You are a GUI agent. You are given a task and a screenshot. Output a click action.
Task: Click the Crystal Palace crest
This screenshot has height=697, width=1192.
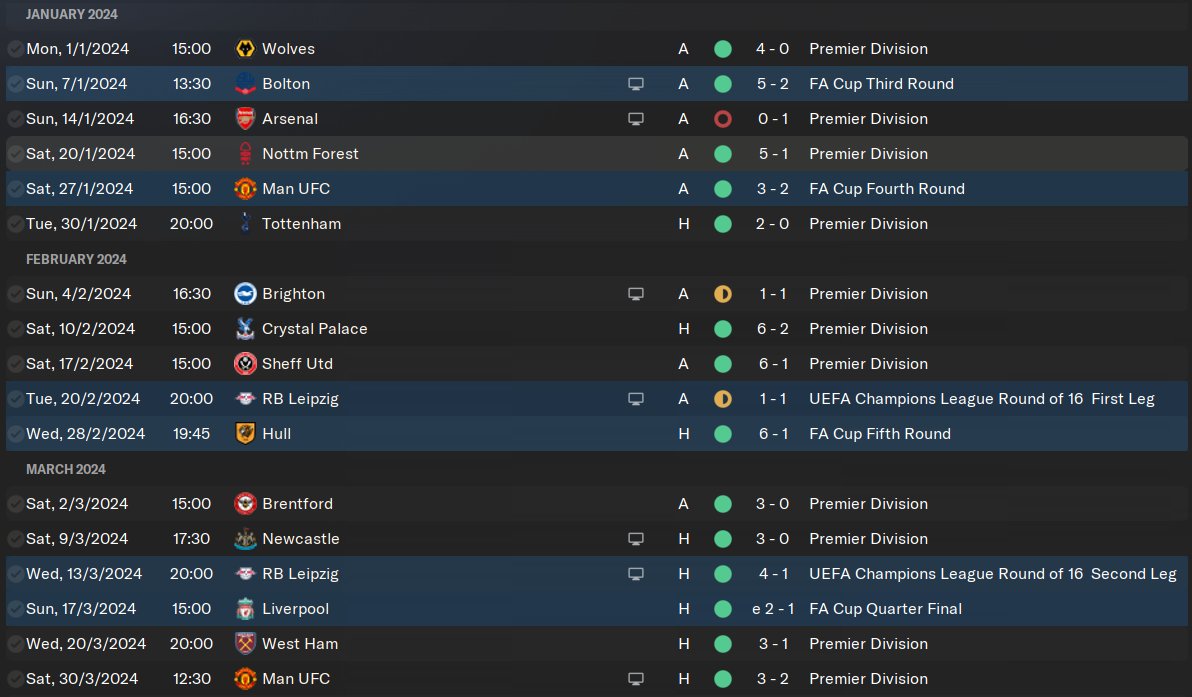pyautogui.click(x=245, y=329)
